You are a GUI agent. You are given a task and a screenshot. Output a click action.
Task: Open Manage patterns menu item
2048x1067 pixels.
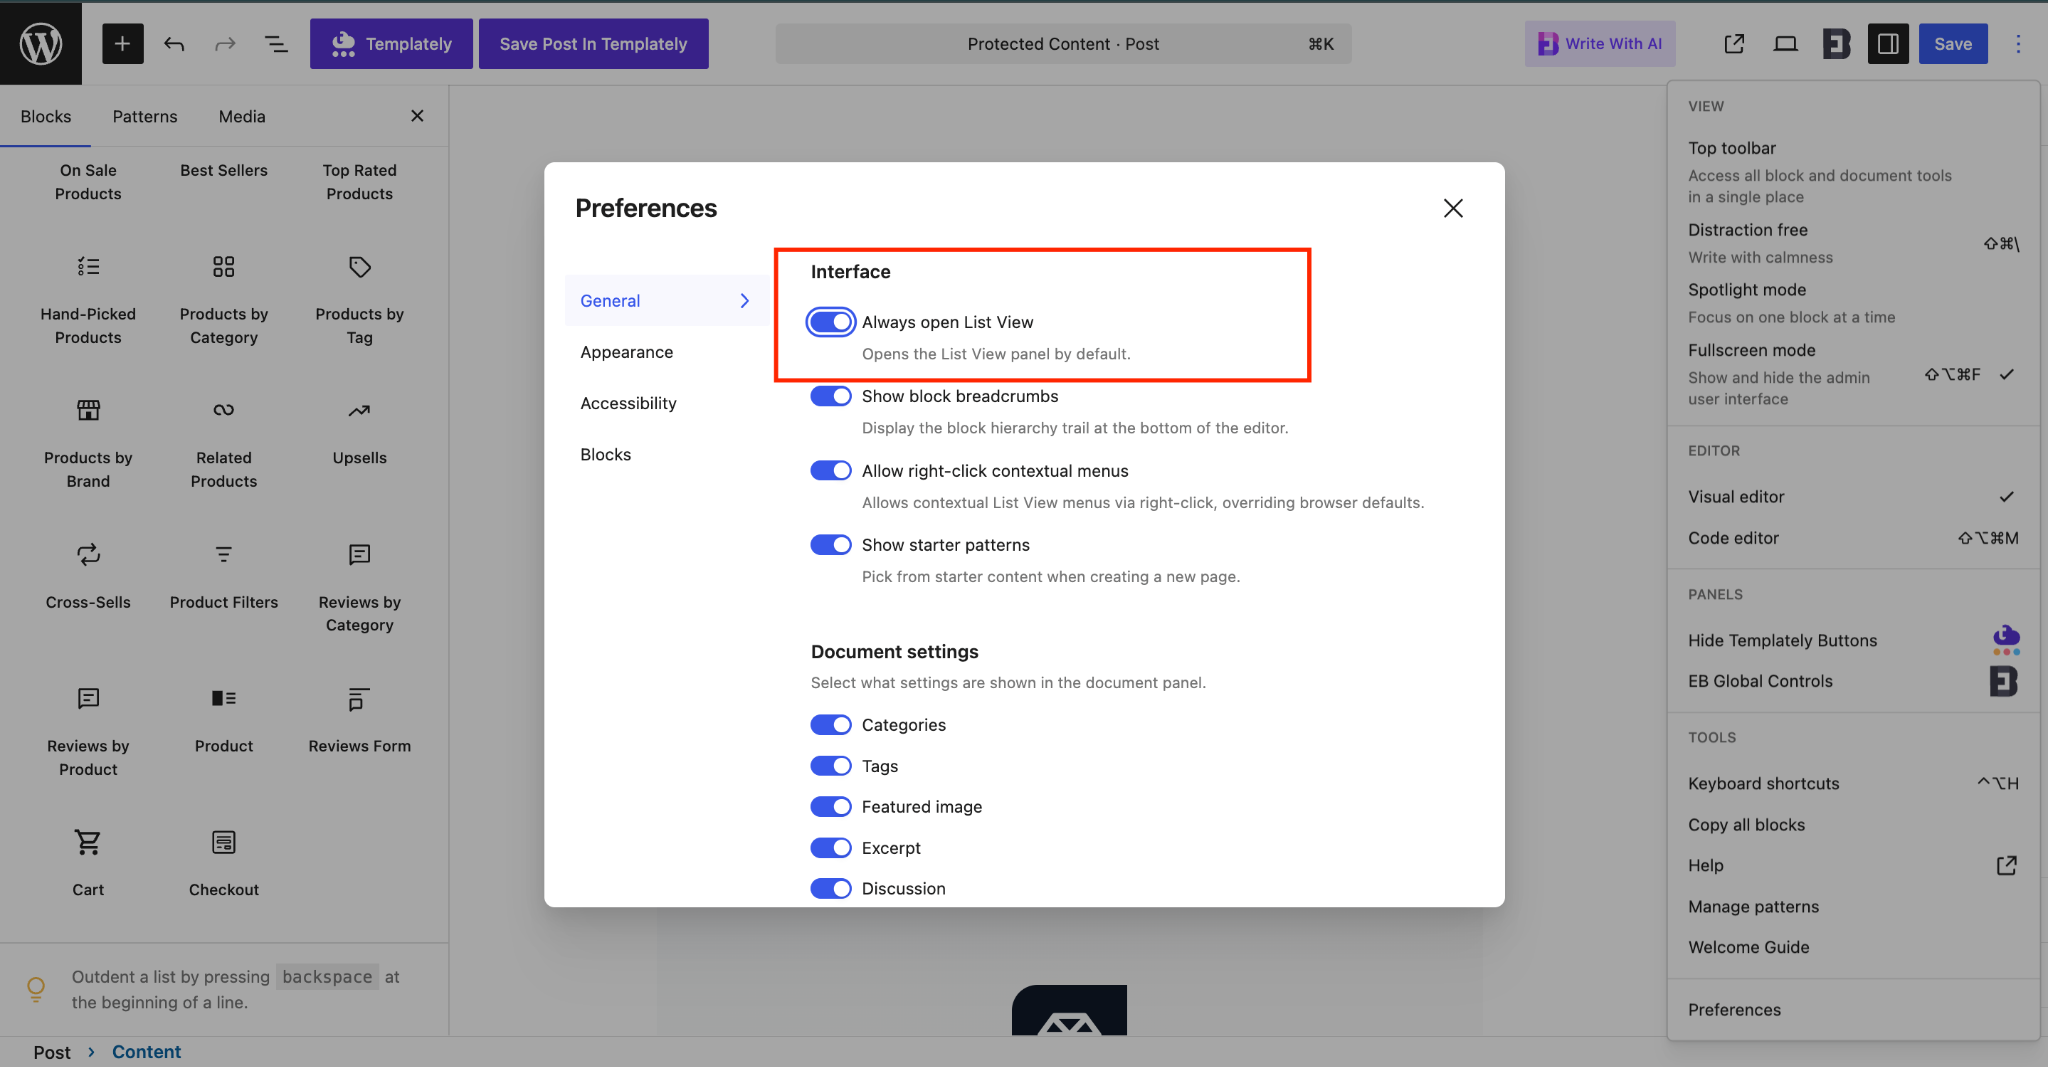click(x=1853, y=907)
